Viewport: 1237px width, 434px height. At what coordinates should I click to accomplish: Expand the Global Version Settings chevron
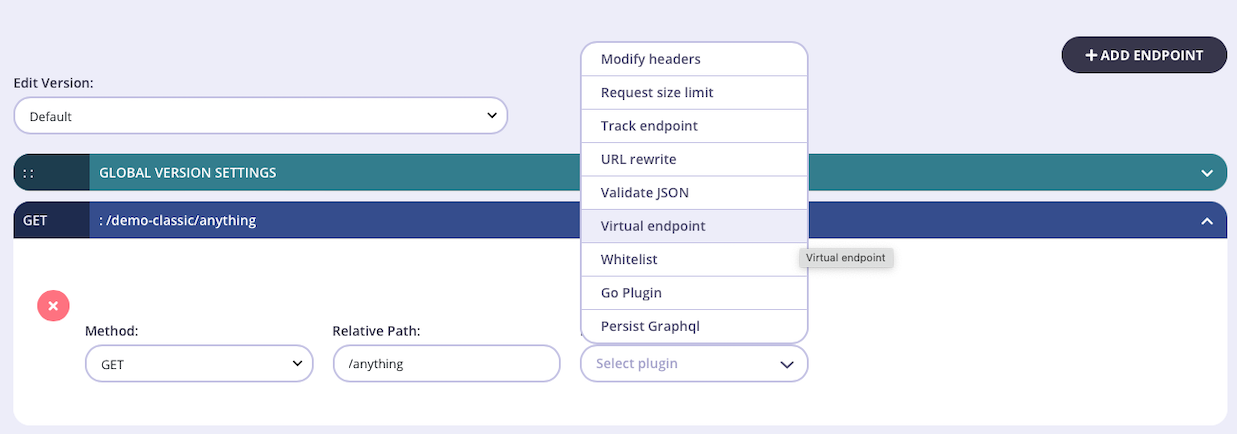coord(1207,173)
